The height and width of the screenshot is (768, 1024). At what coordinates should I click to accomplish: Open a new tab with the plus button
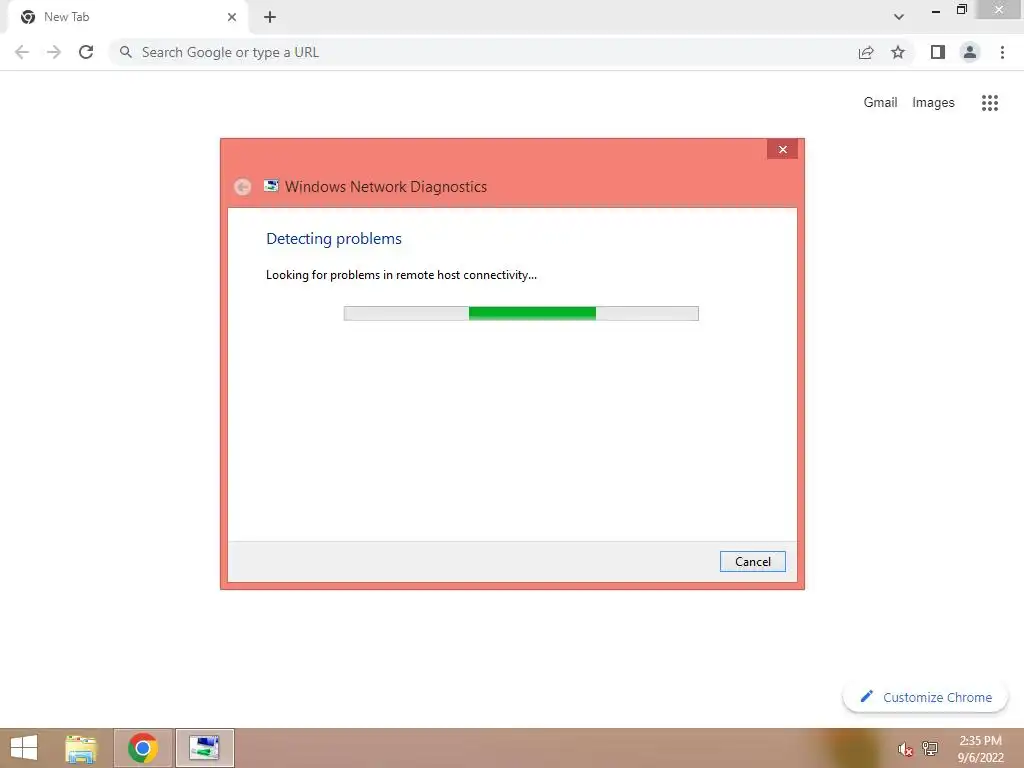[270, 17]
